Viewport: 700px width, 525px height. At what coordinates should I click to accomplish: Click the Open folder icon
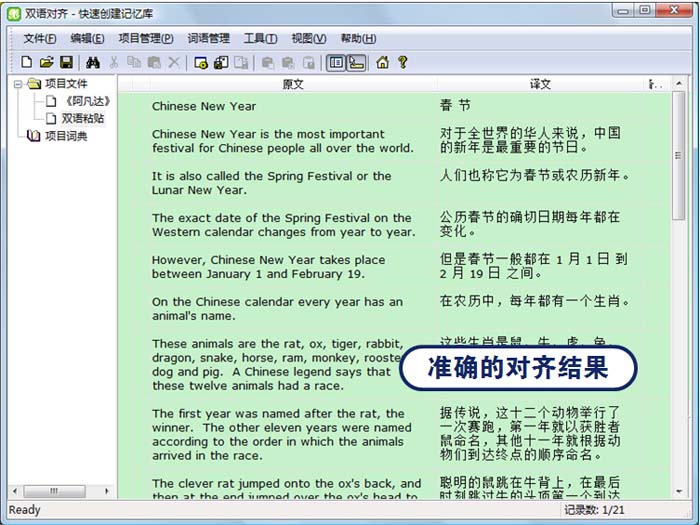(46, 62)
